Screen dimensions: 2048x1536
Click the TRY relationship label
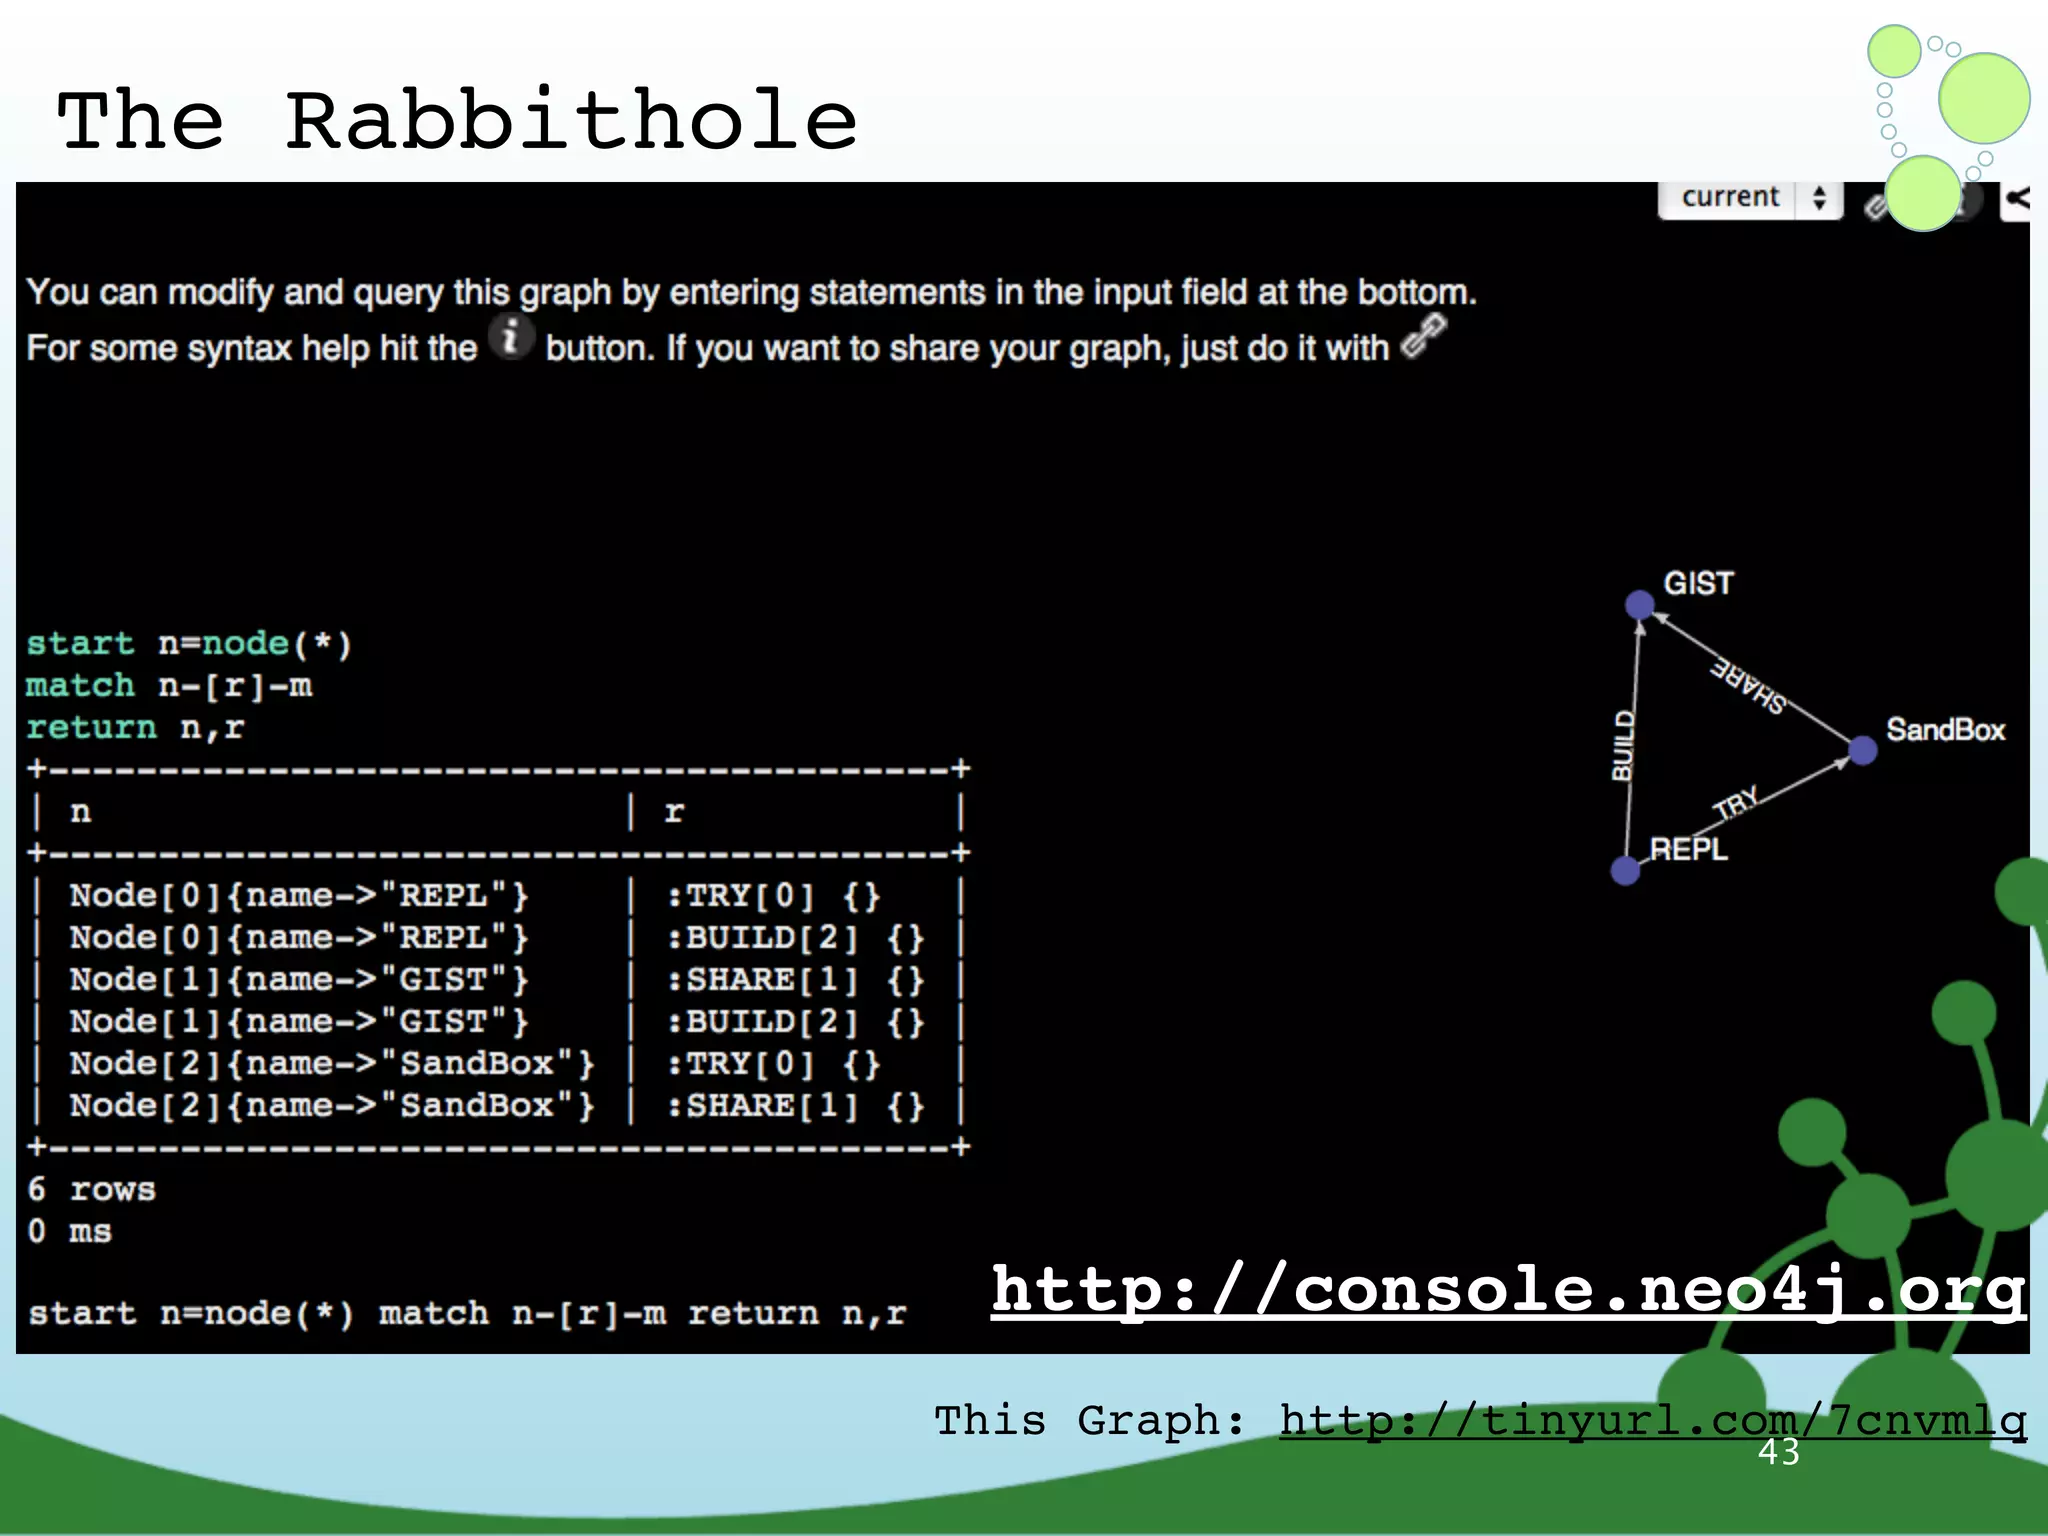[x=1736, y=803]
